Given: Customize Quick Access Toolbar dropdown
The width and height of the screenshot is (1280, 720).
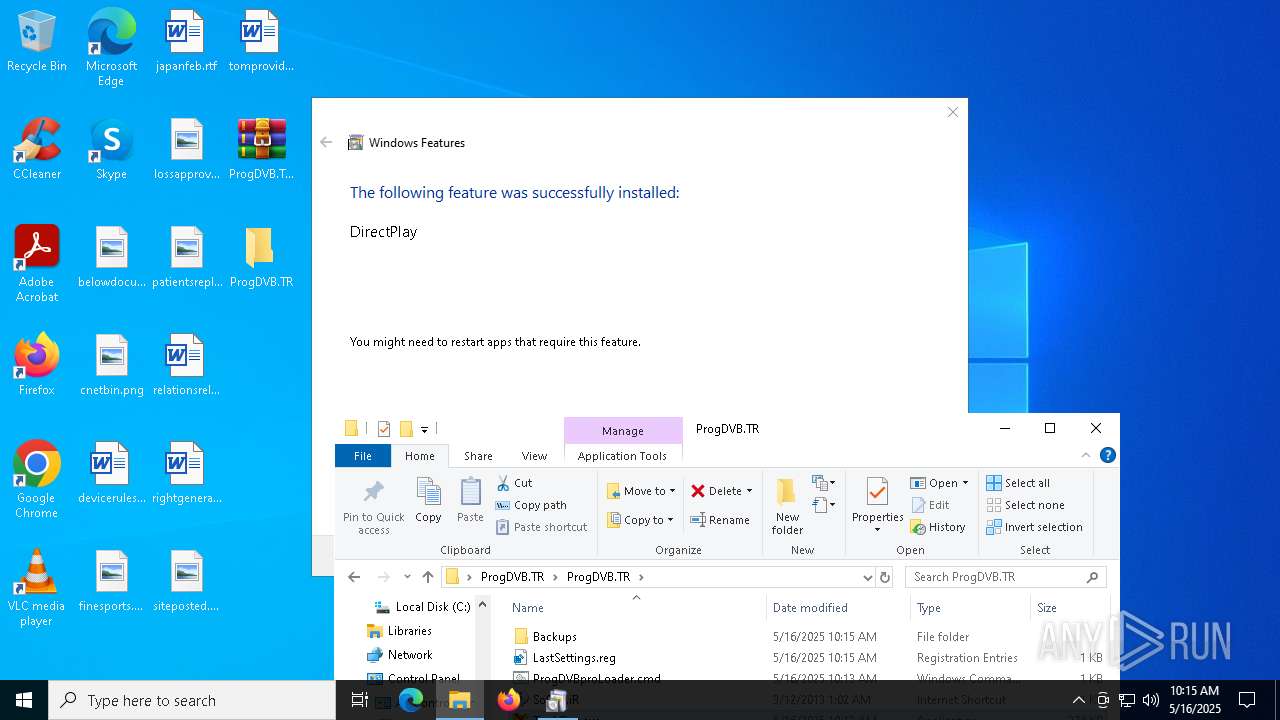Looking at the screenshot, I should [x=424, y=429].
